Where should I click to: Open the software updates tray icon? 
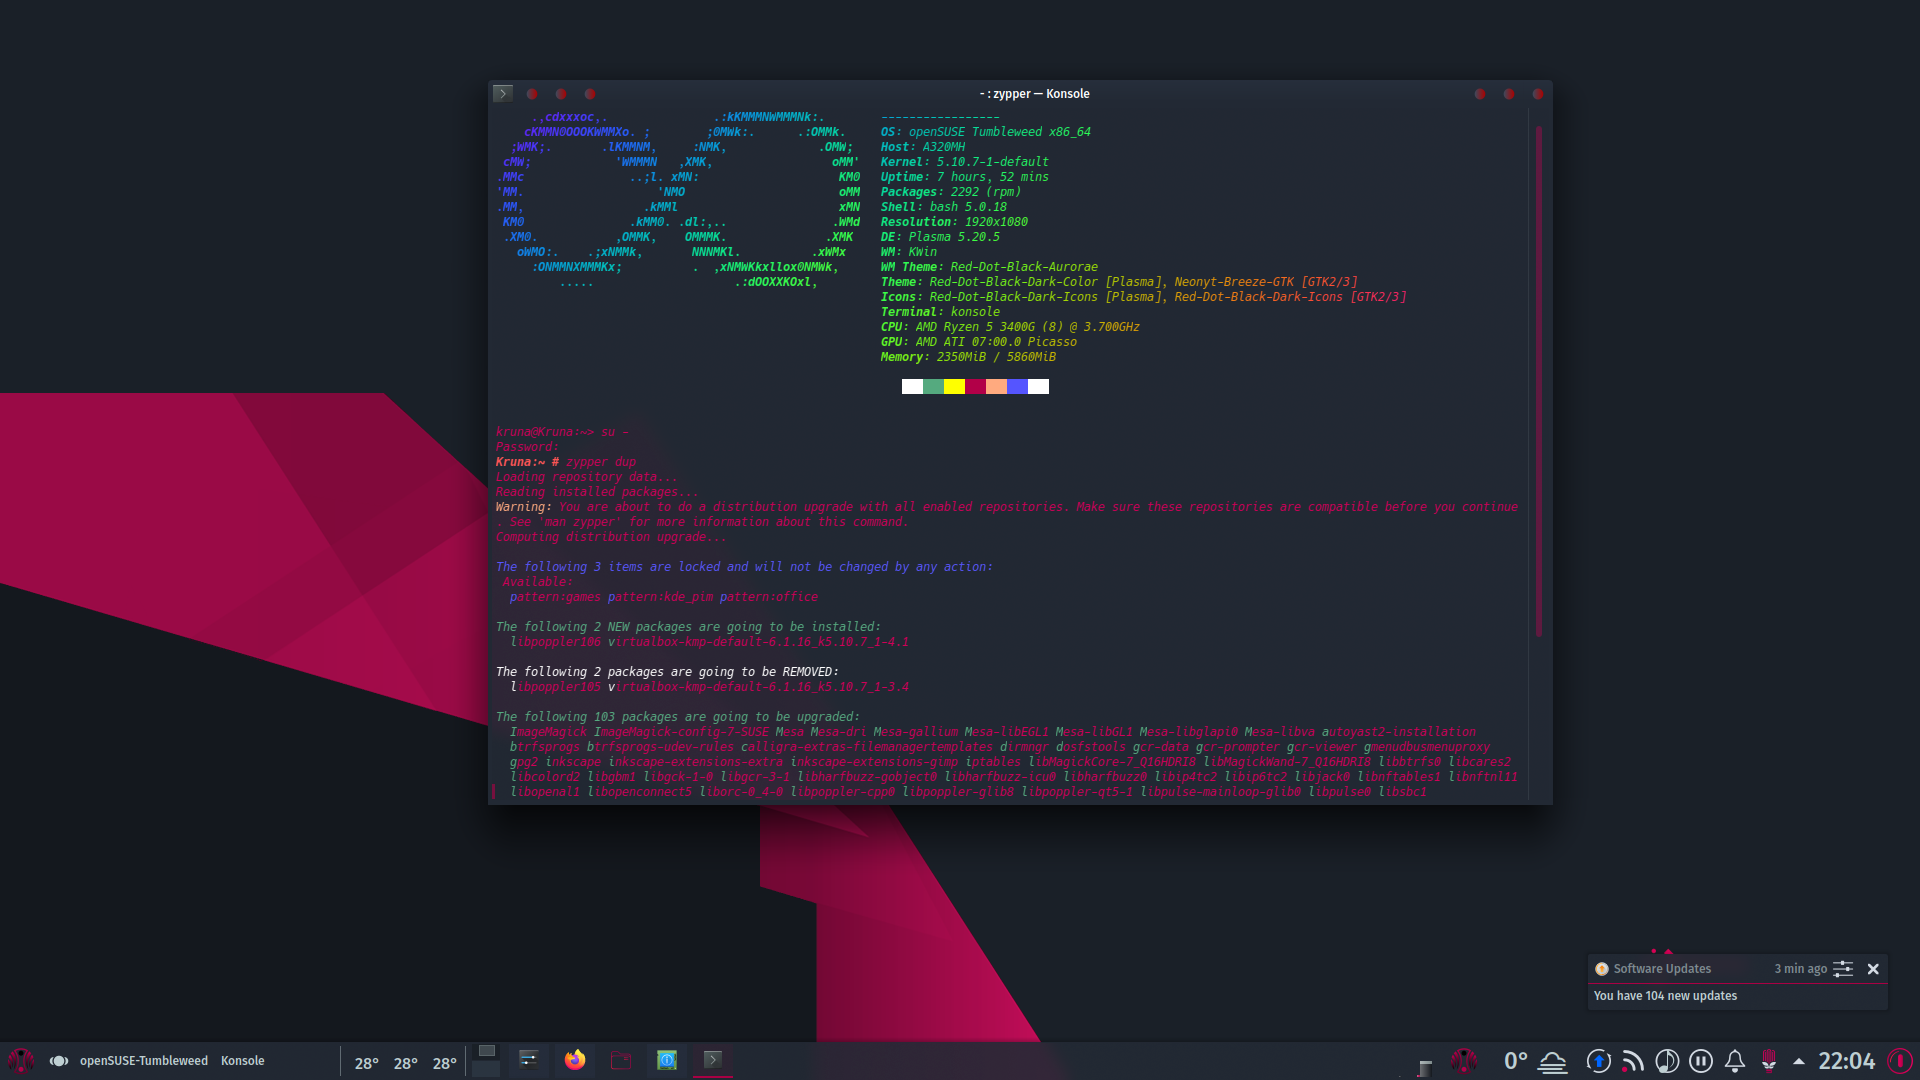click(1598, 1061)
